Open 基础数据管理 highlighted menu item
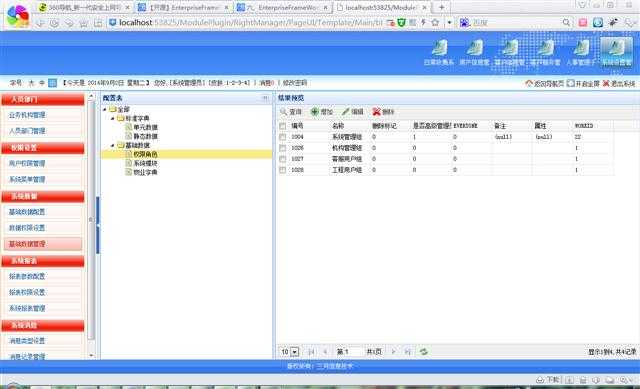This screenshot has height=389, width=640. [x=43, y=244]
